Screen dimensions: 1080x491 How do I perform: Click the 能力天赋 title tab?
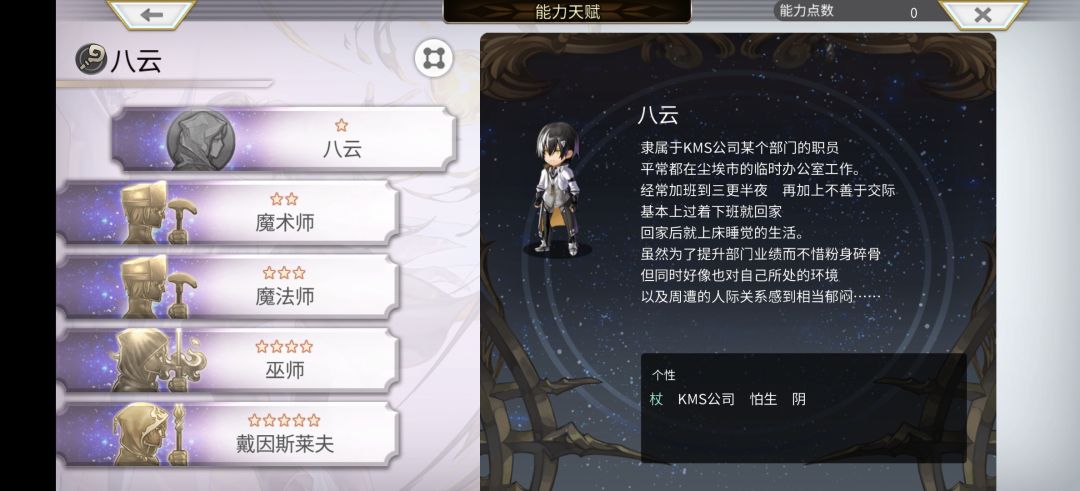tap(567, 12)
